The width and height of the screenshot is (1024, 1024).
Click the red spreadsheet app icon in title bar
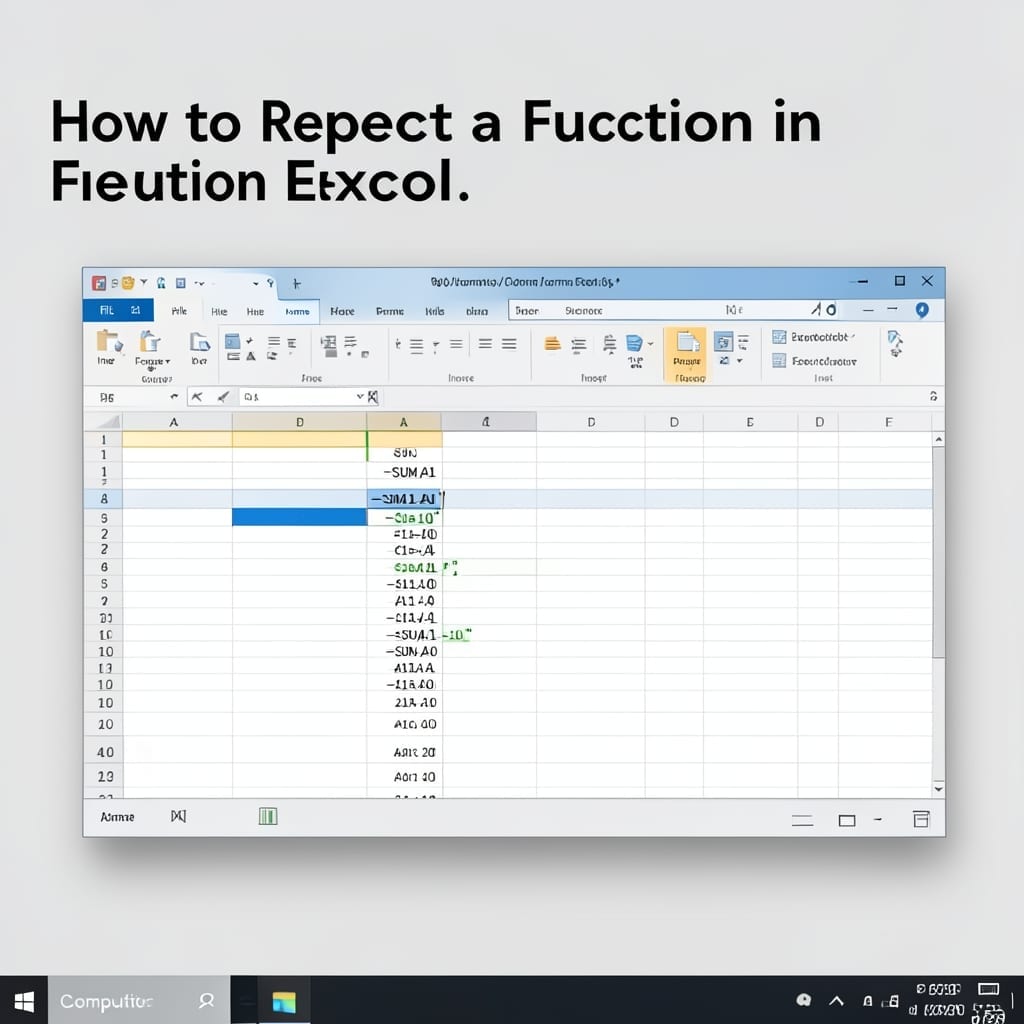click(x=99, y=283)
